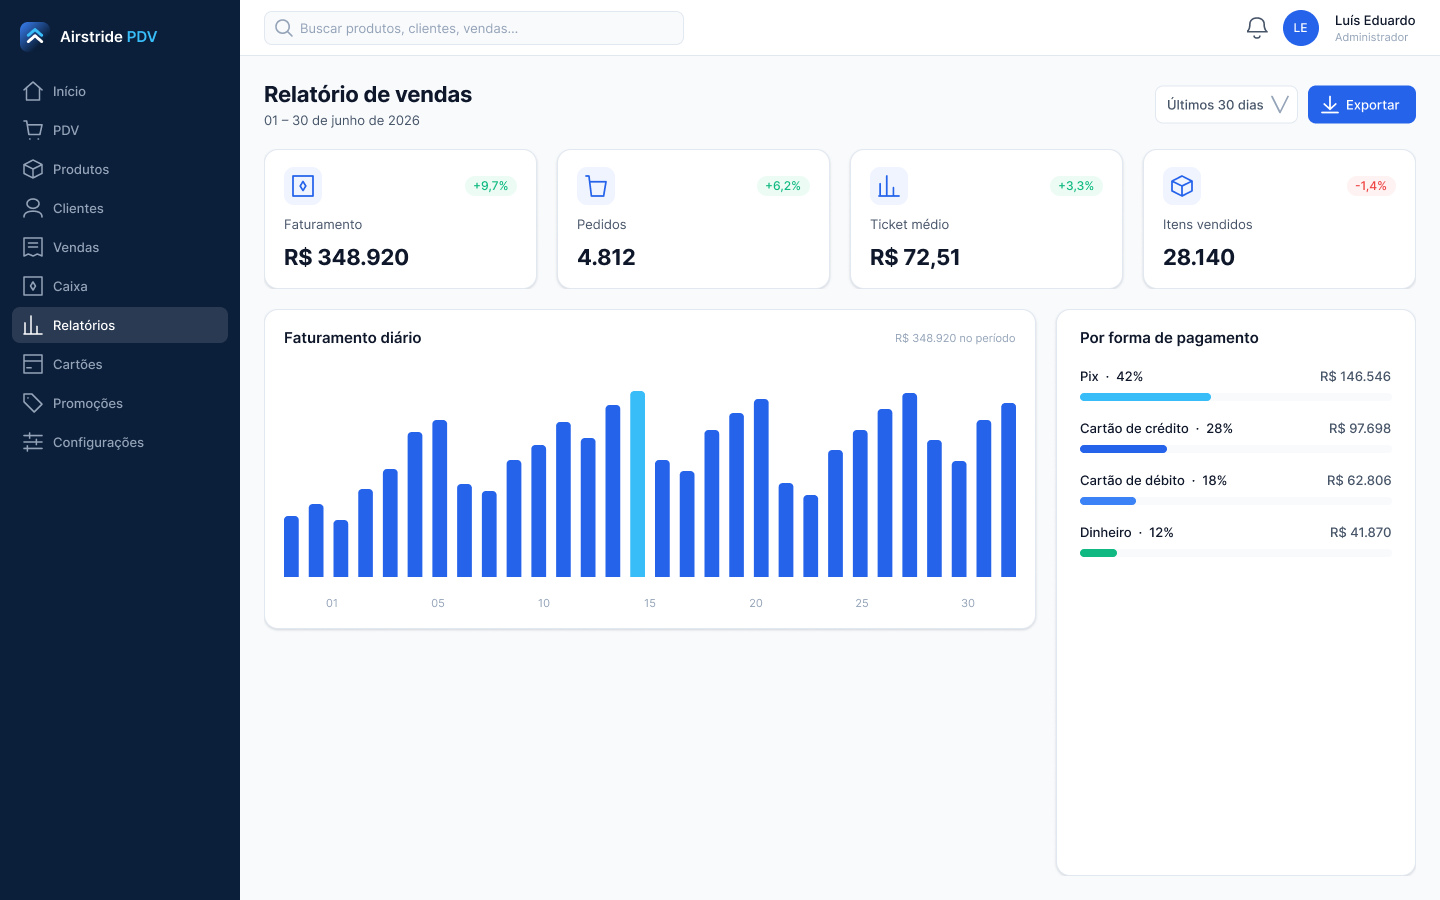Expand the Últimos 30 dias dropdown
1440x900 pixels.
(1226, 105)
